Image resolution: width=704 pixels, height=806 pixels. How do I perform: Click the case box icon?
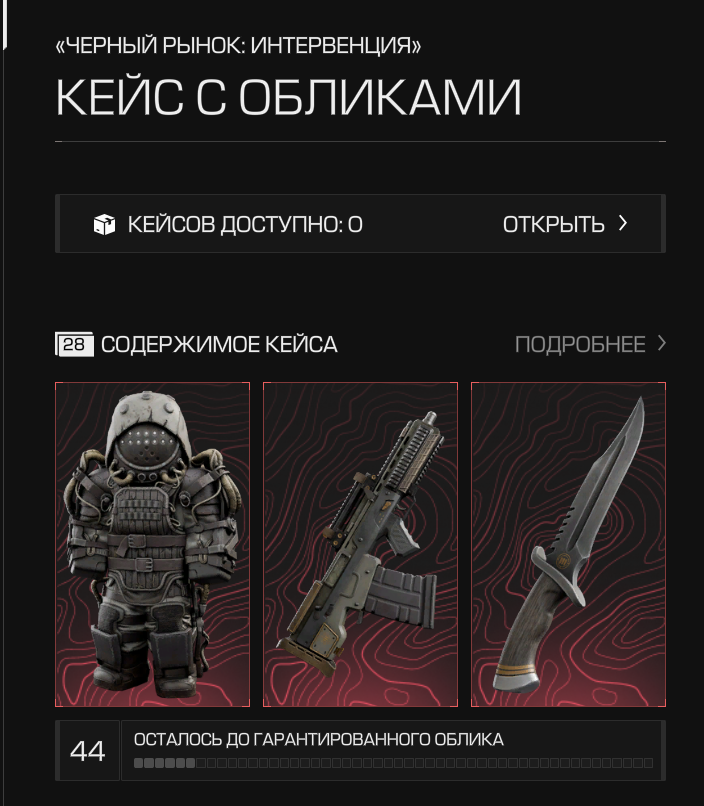point(104,225)
